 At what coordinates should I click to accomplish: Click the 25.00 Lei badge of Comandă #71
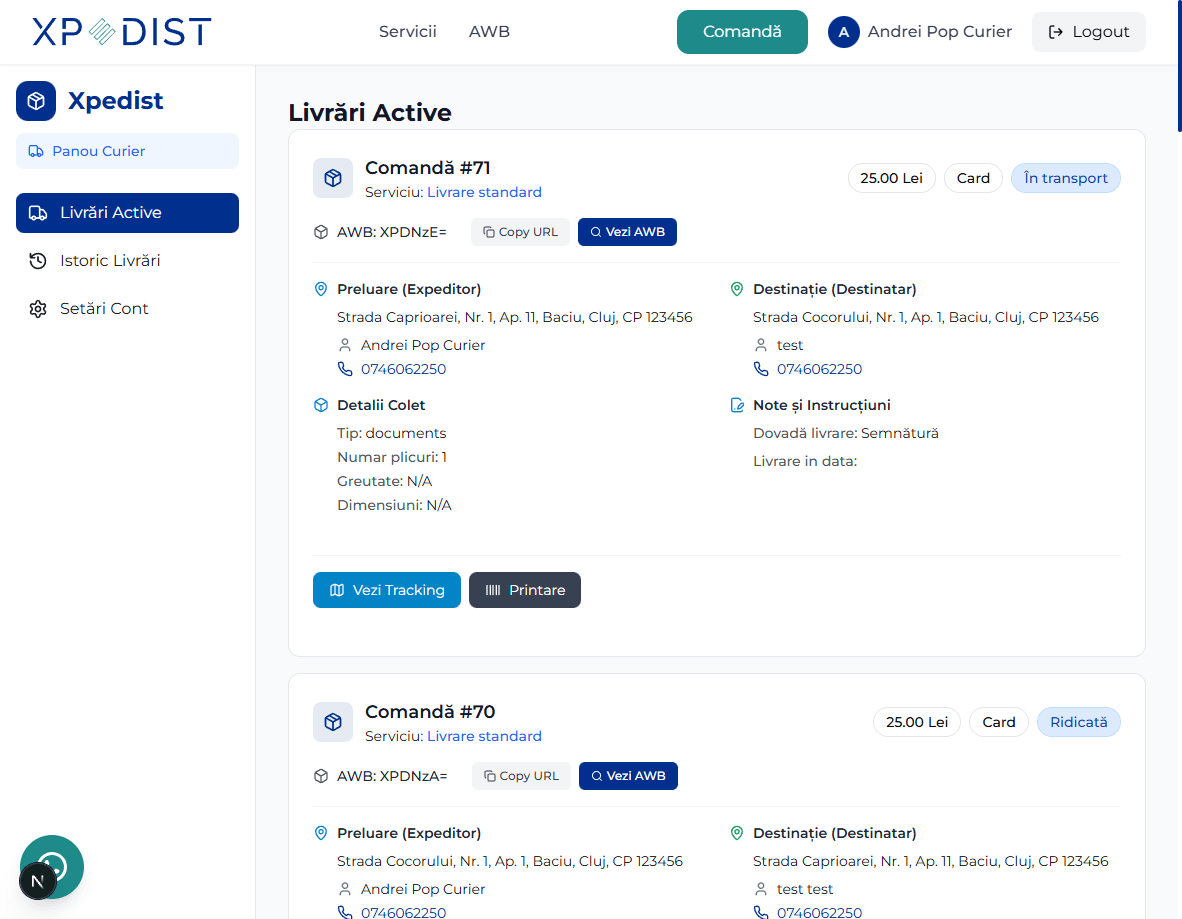[892, 178]
